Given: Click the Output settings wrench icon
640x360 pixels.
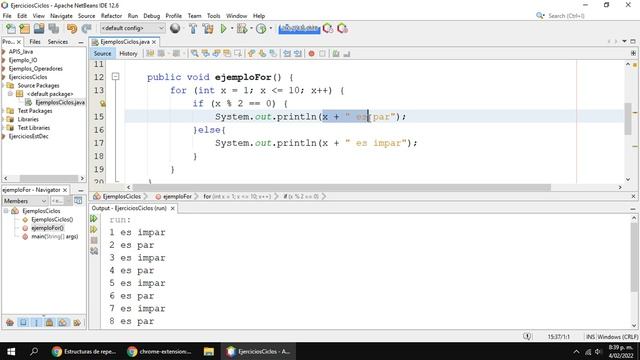Looking at the screenshot, I should click(x=94, y=251).
